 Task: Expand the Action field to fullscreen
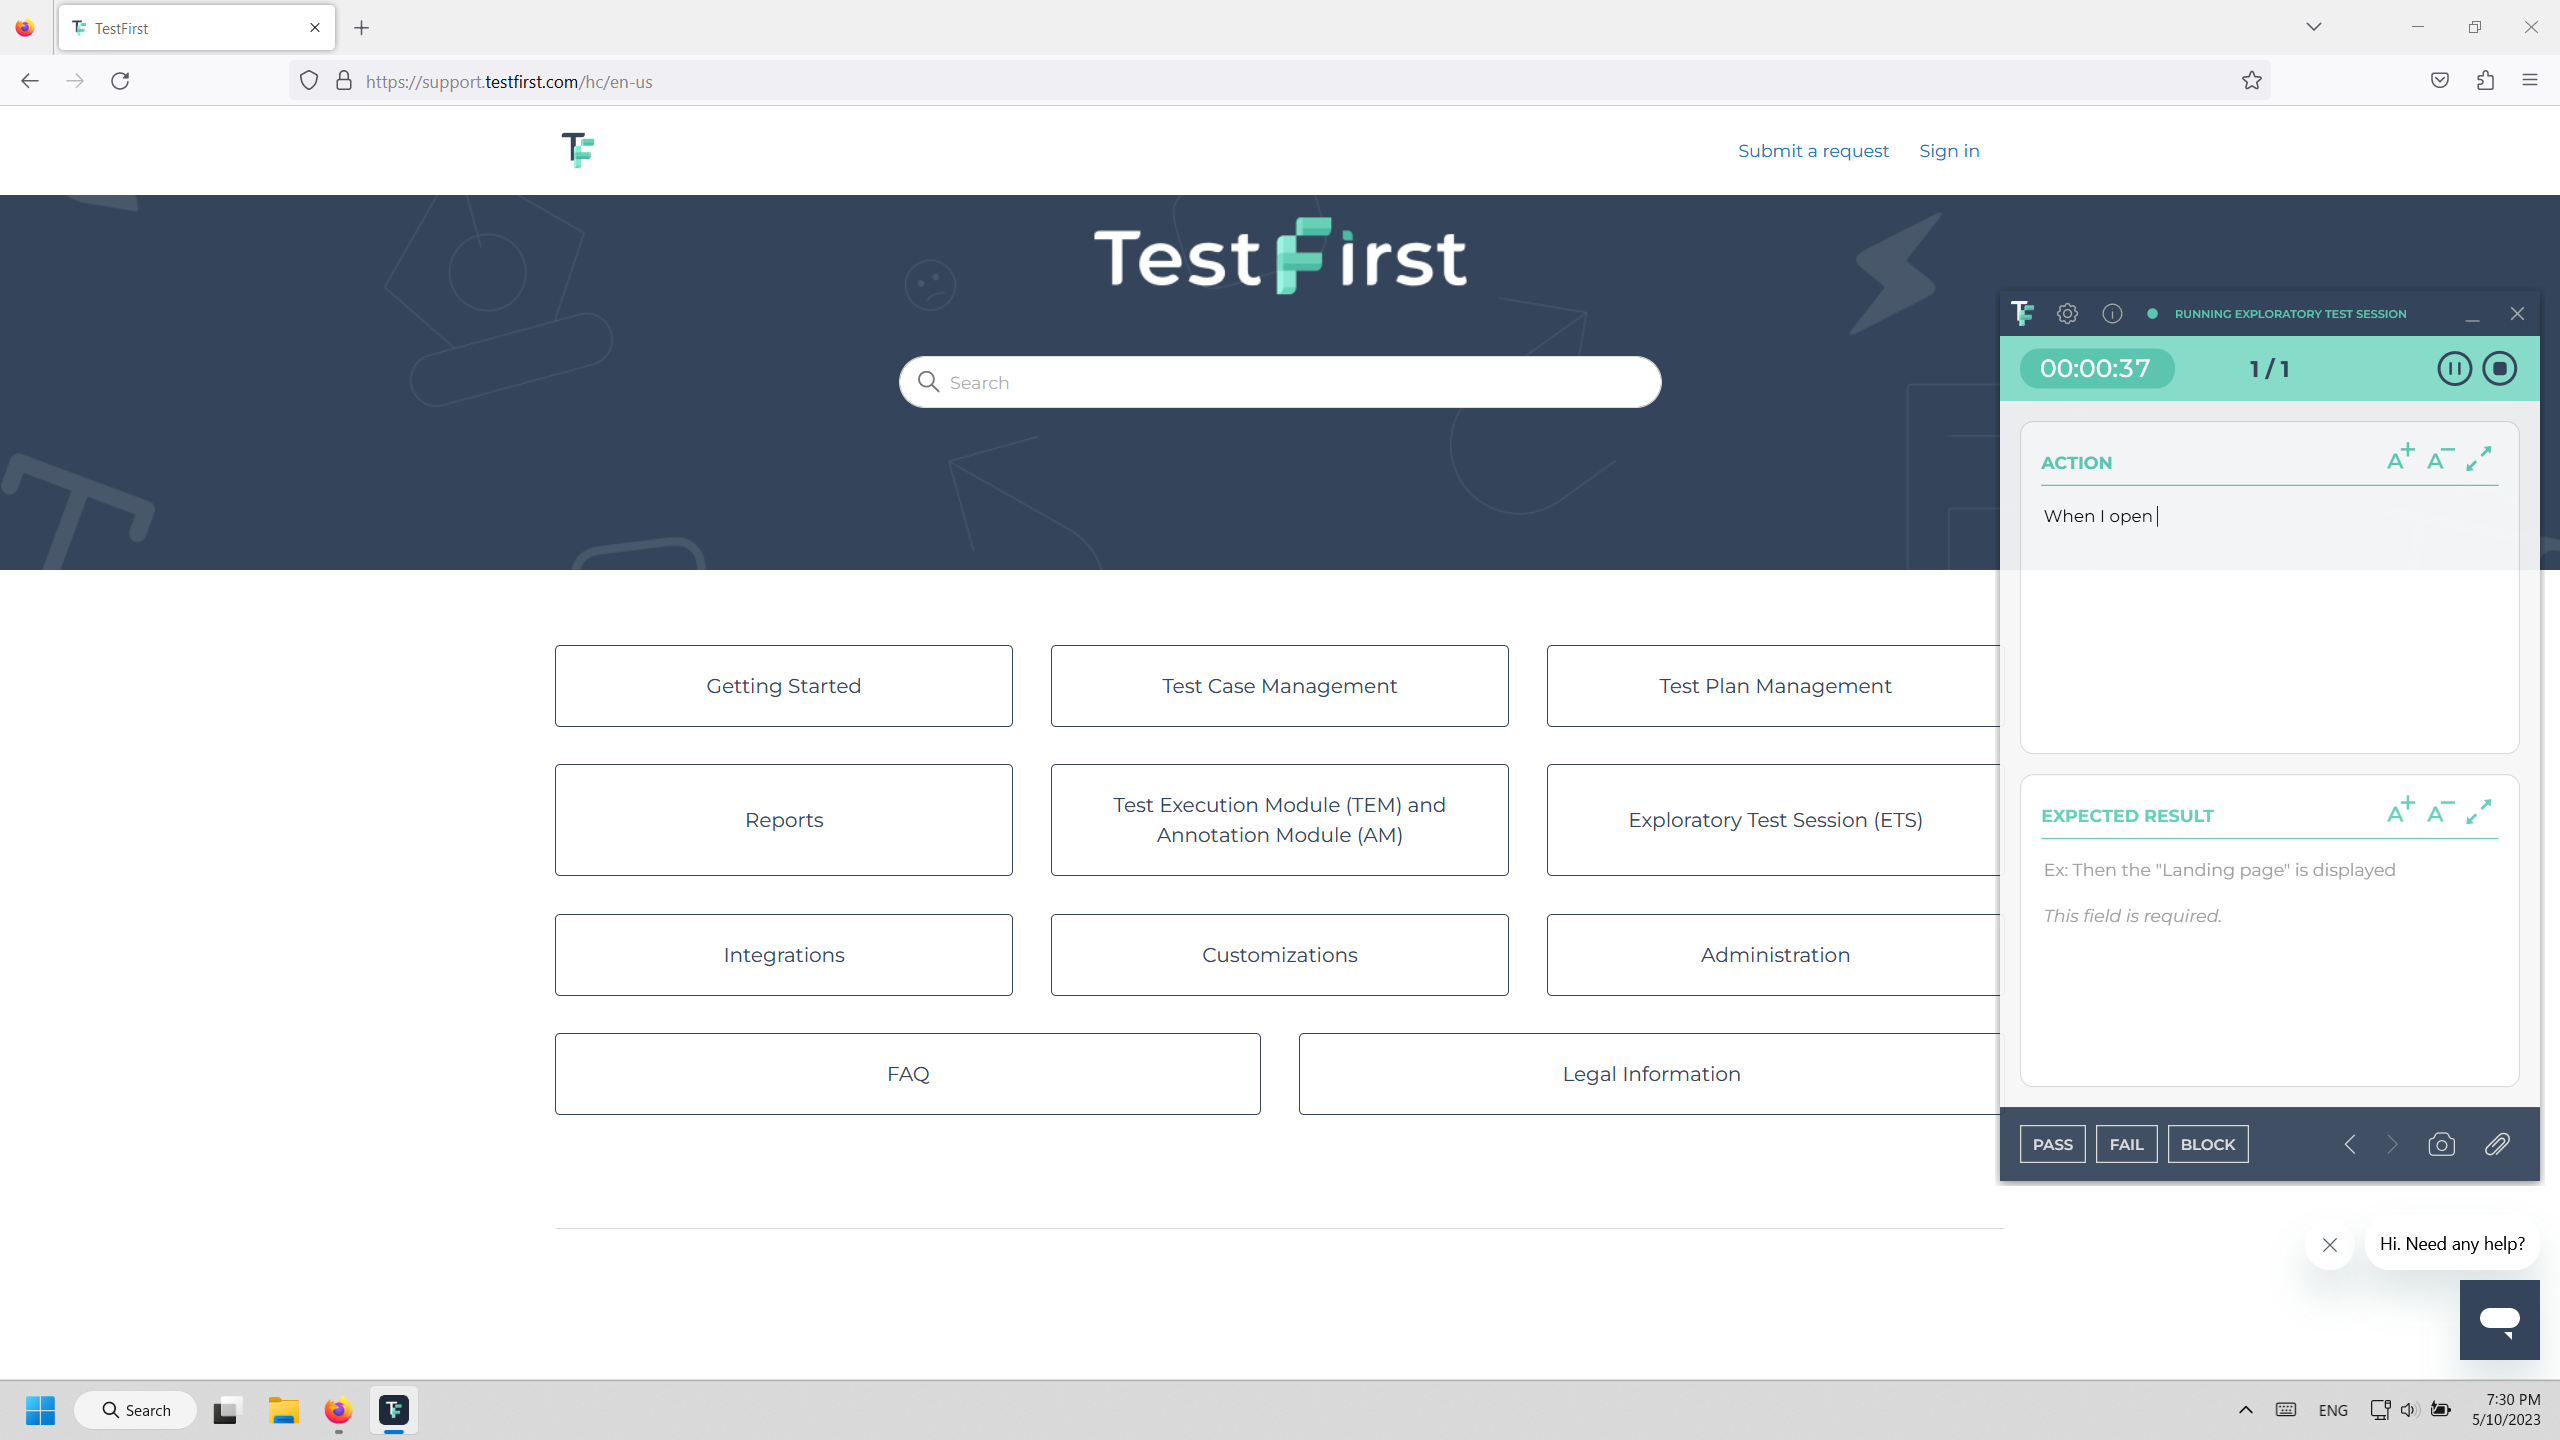(x=2480, y=460)
